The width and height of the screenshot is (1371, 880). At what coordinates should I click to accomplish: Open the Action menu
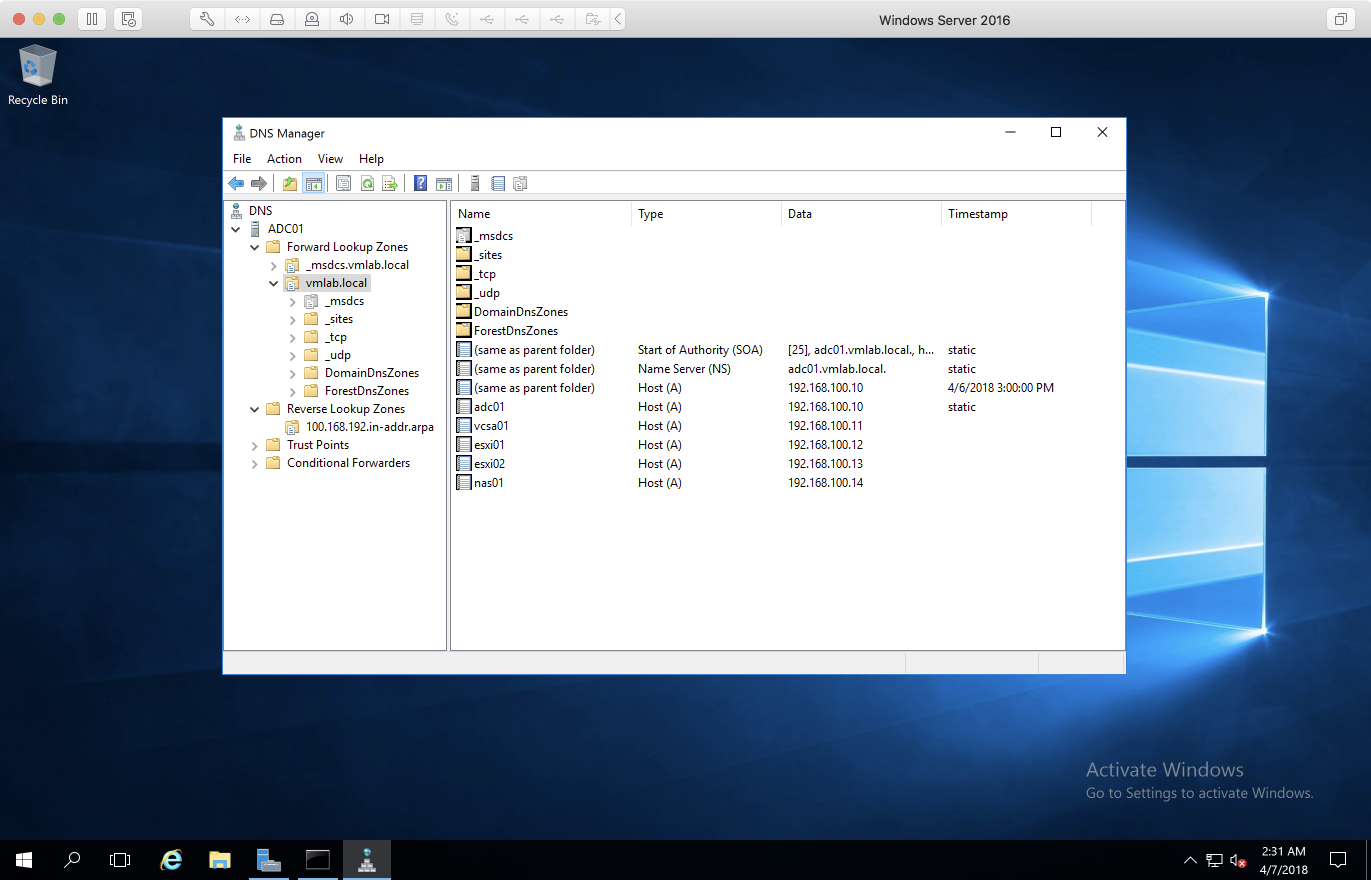point(284,159)
